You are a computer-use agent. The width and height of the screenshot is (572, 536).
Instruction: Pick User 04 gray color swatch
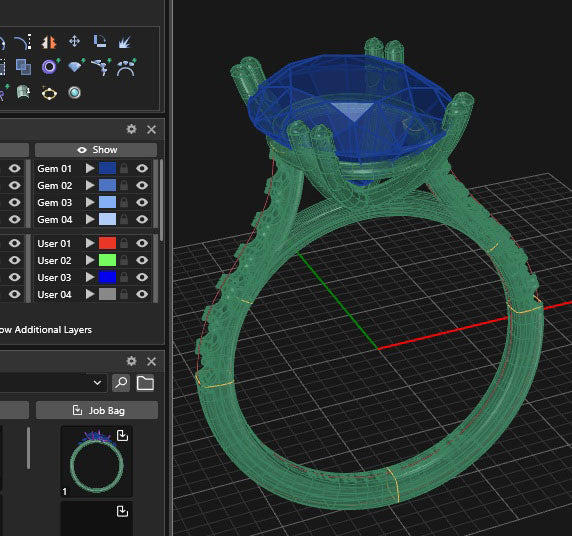coord(108,294)
